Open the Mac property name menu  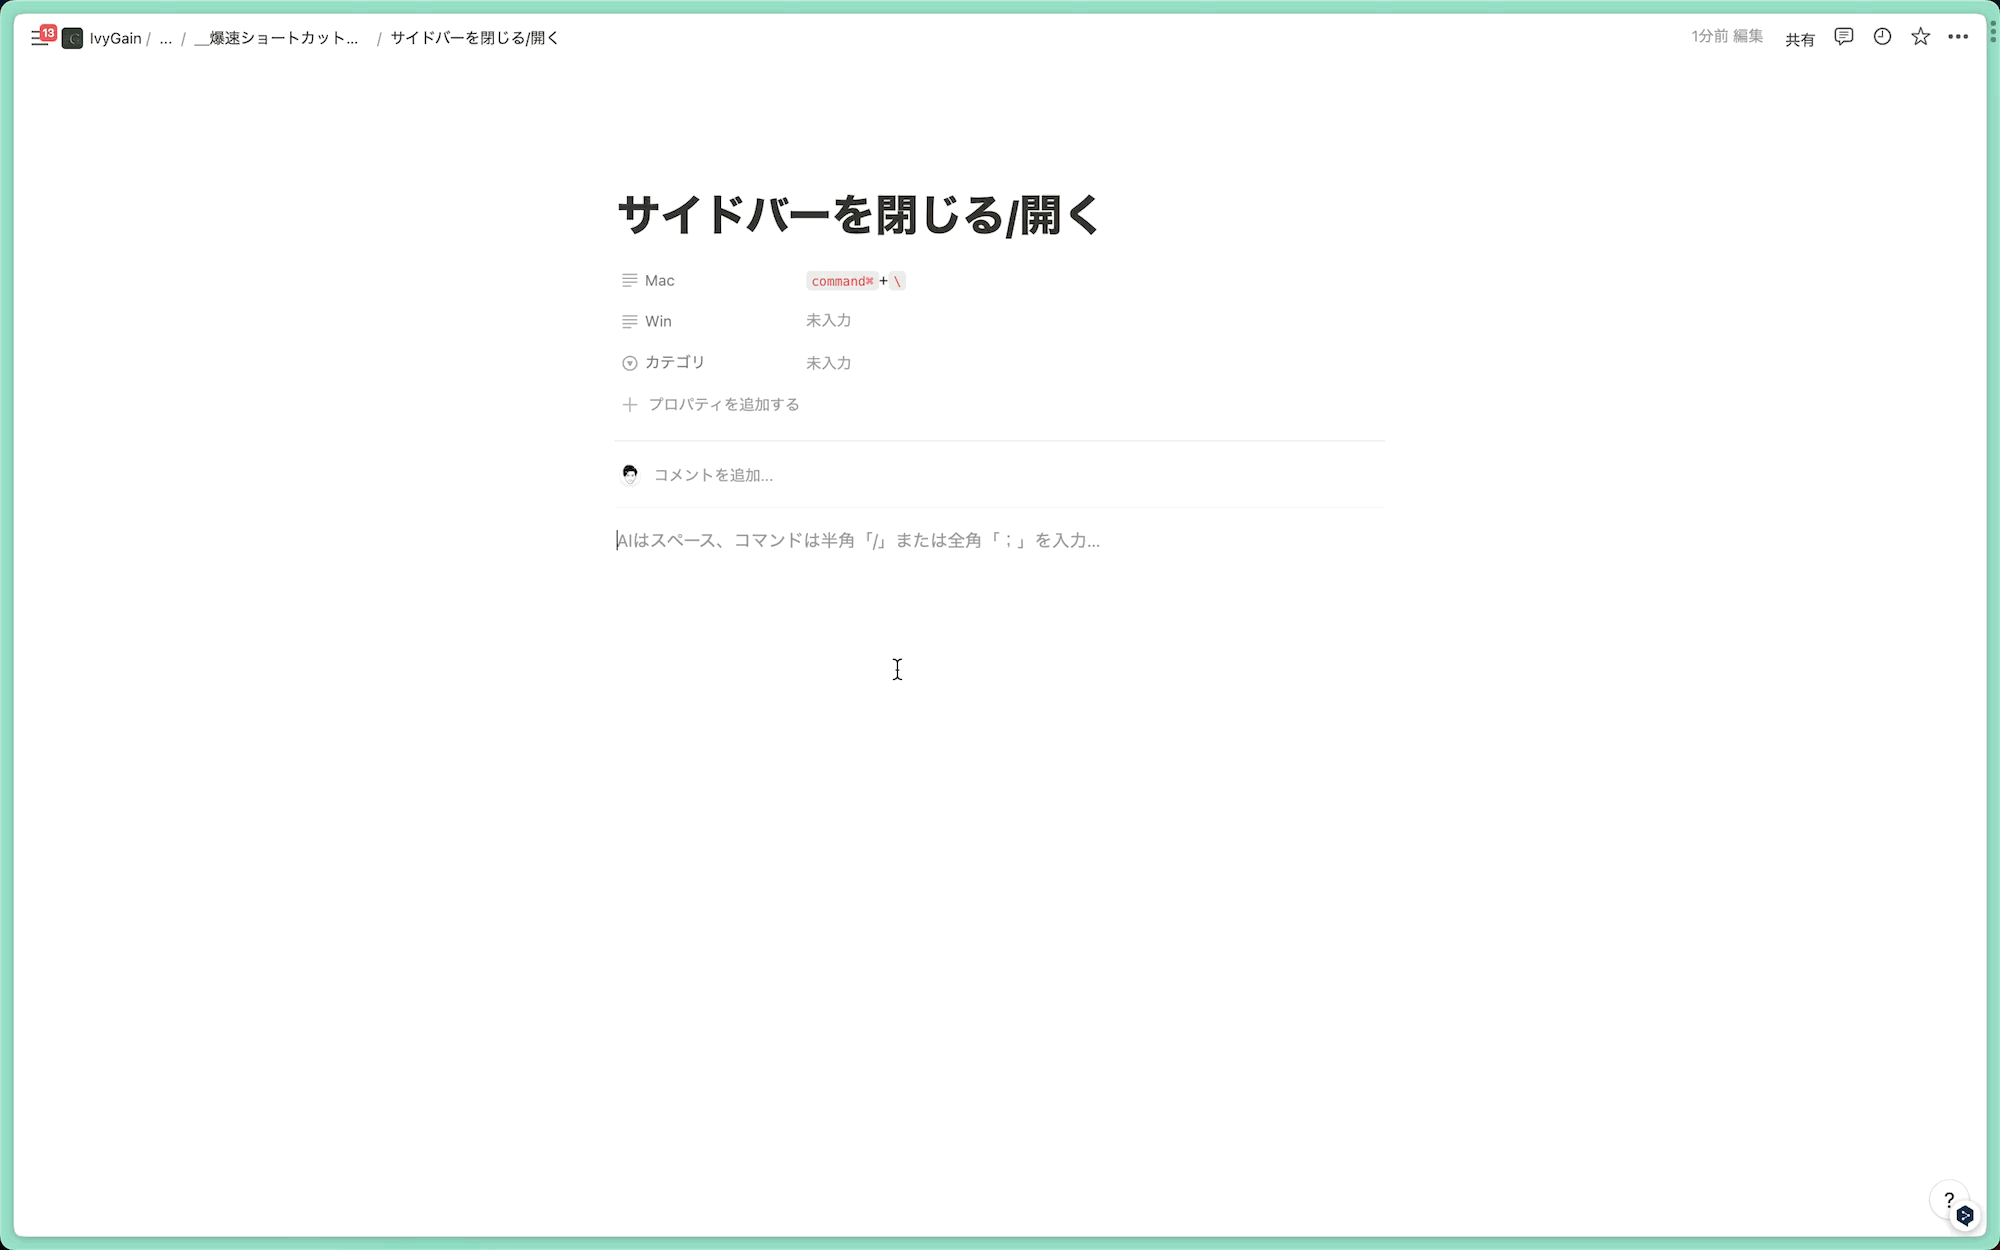[659, 281]
